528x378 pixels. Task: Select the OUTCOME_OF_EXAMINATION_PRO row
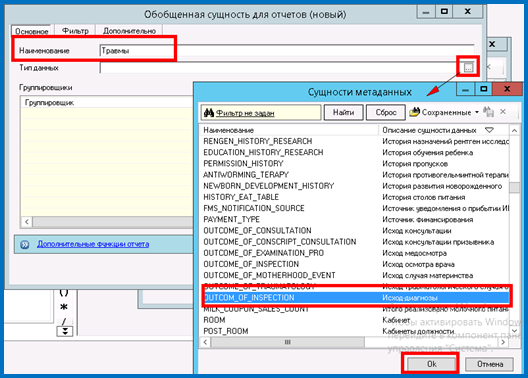point(355,253)
